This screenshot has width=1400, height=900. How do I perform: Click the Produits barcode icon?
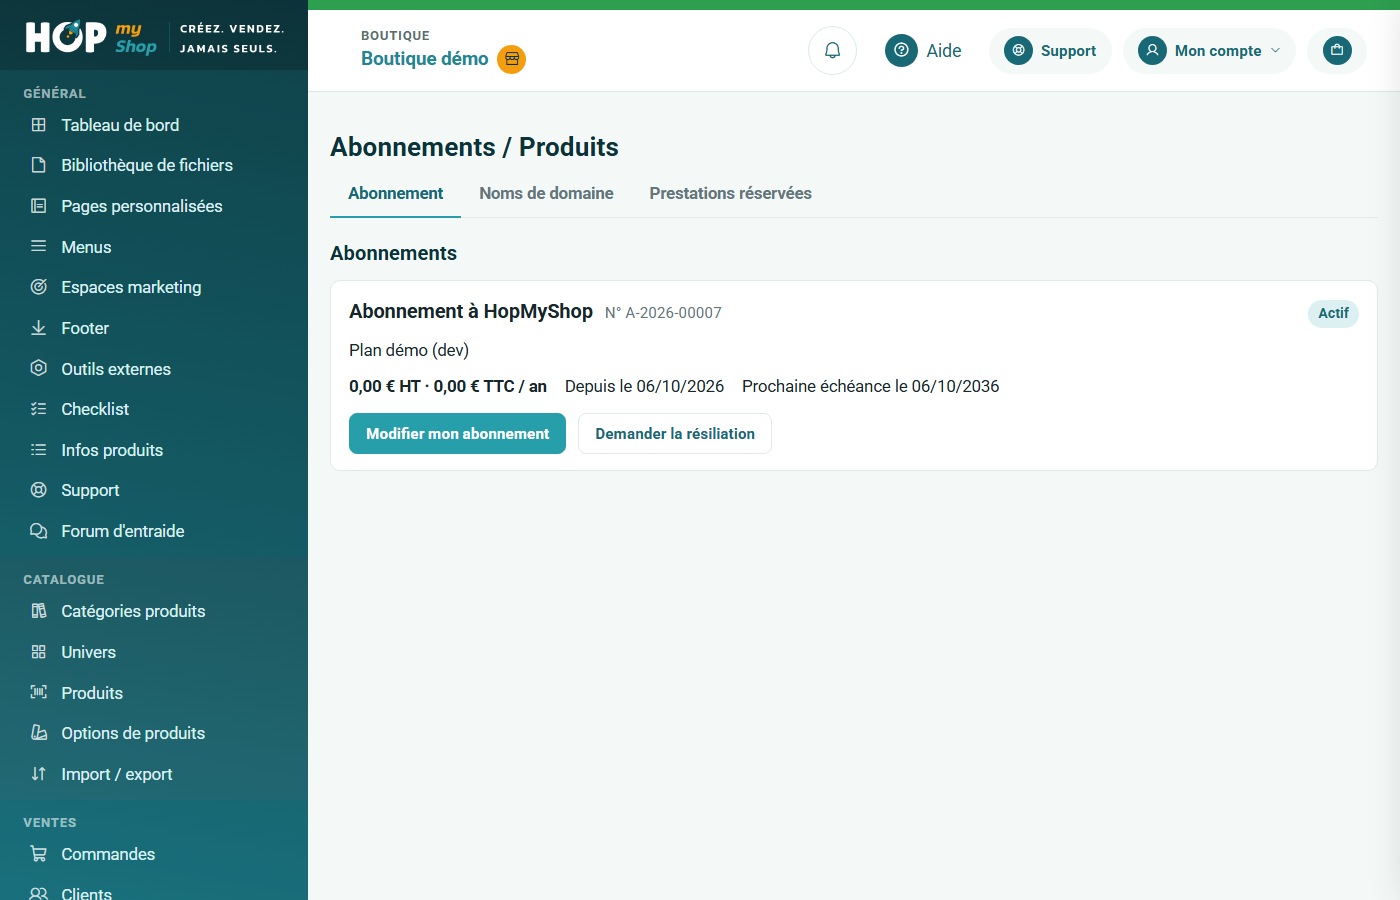(39, 692)
